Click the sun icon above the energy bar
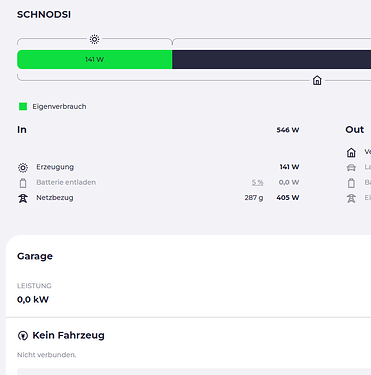 (95, 39)
